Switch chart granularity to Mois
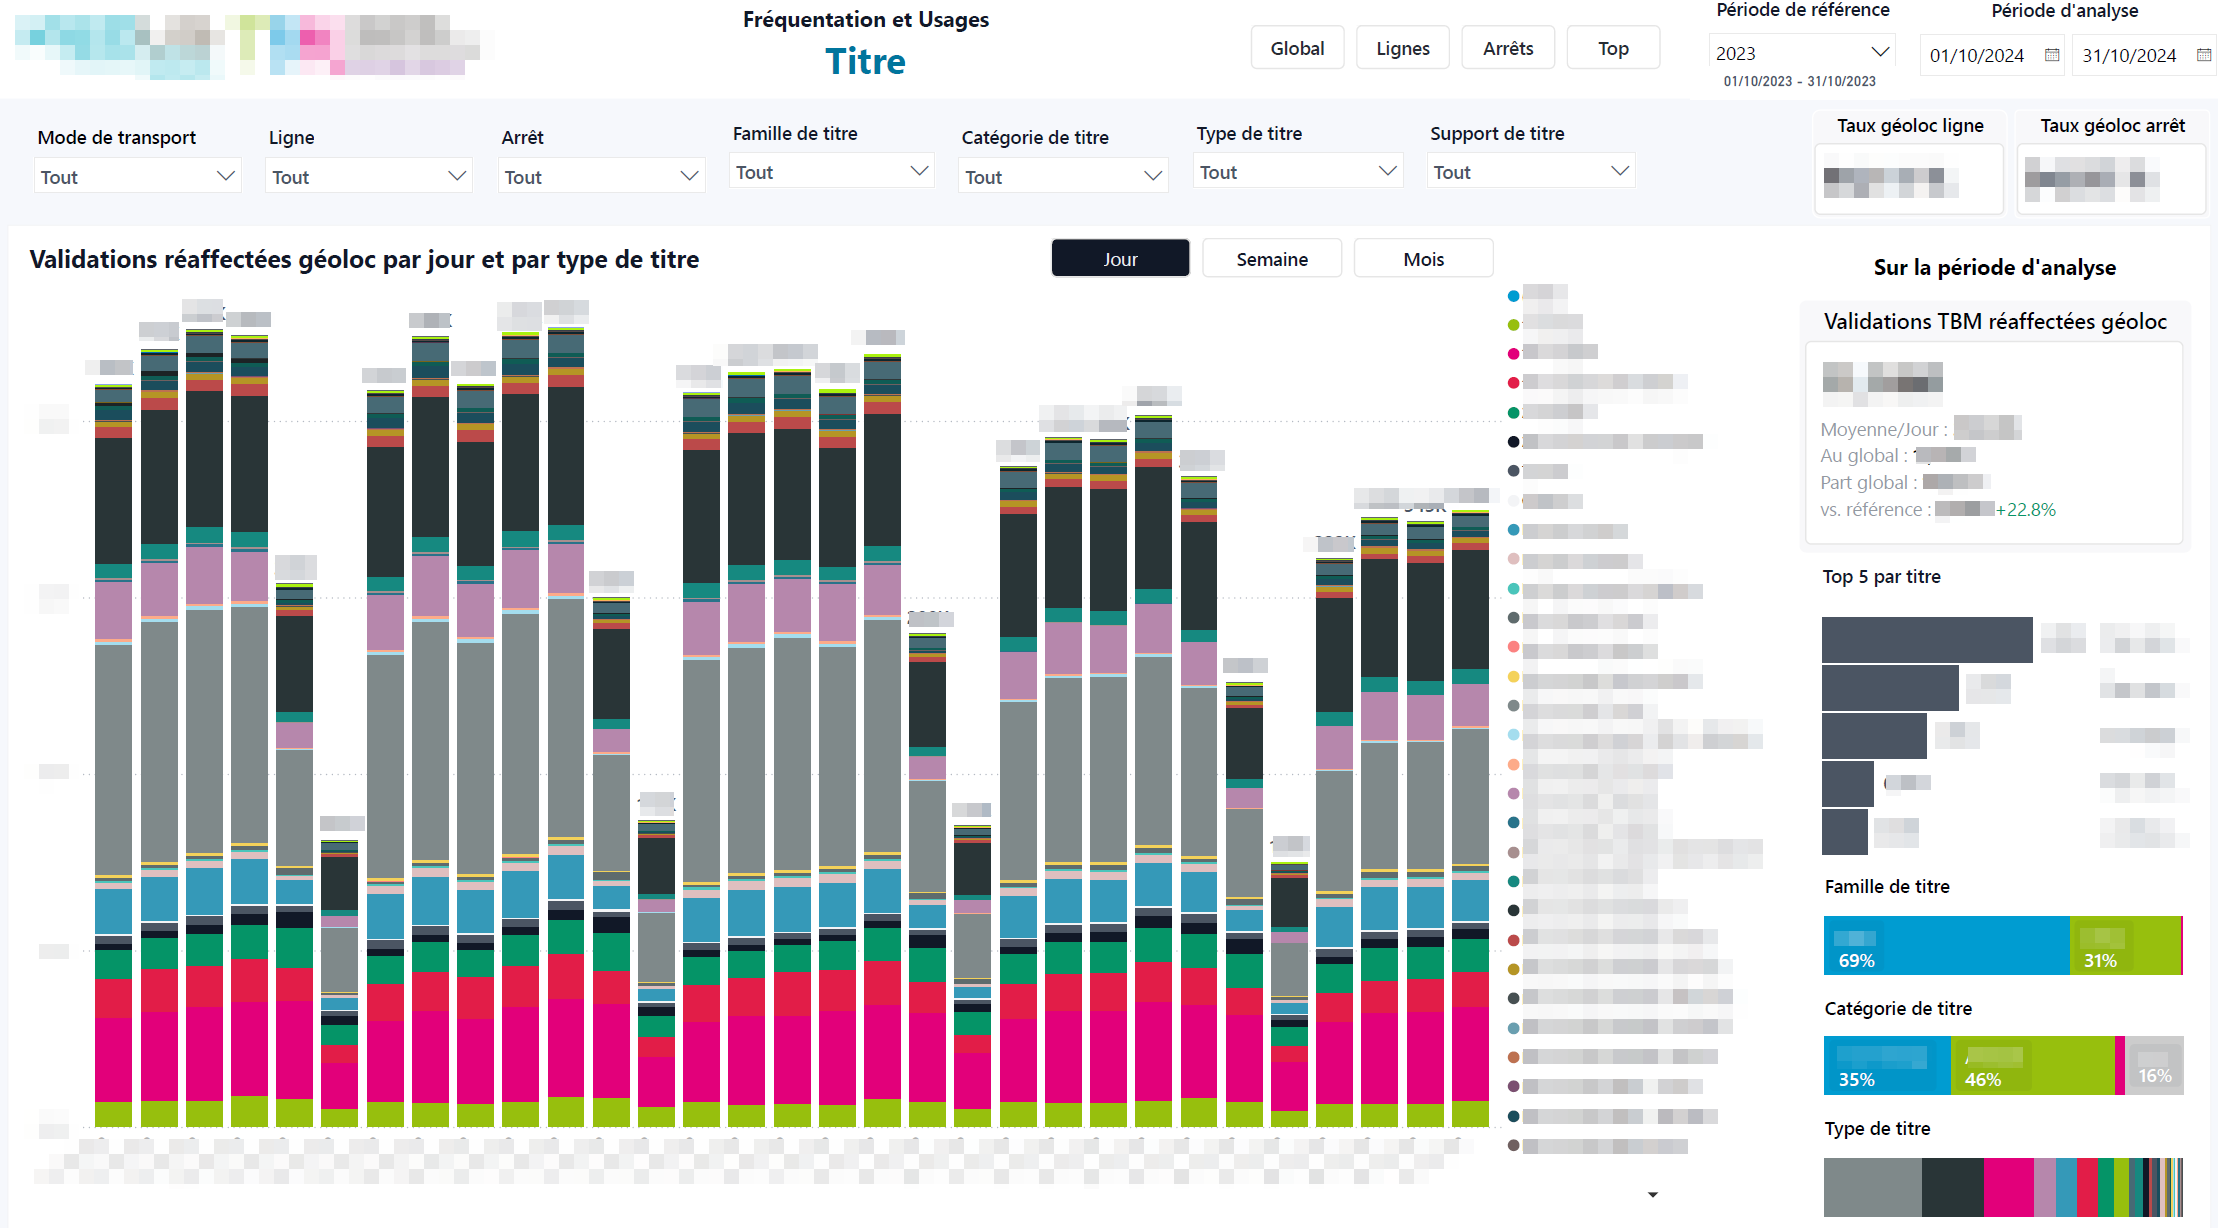This screenshot has width=2218, height=1228. click(x=1423, y=258)
